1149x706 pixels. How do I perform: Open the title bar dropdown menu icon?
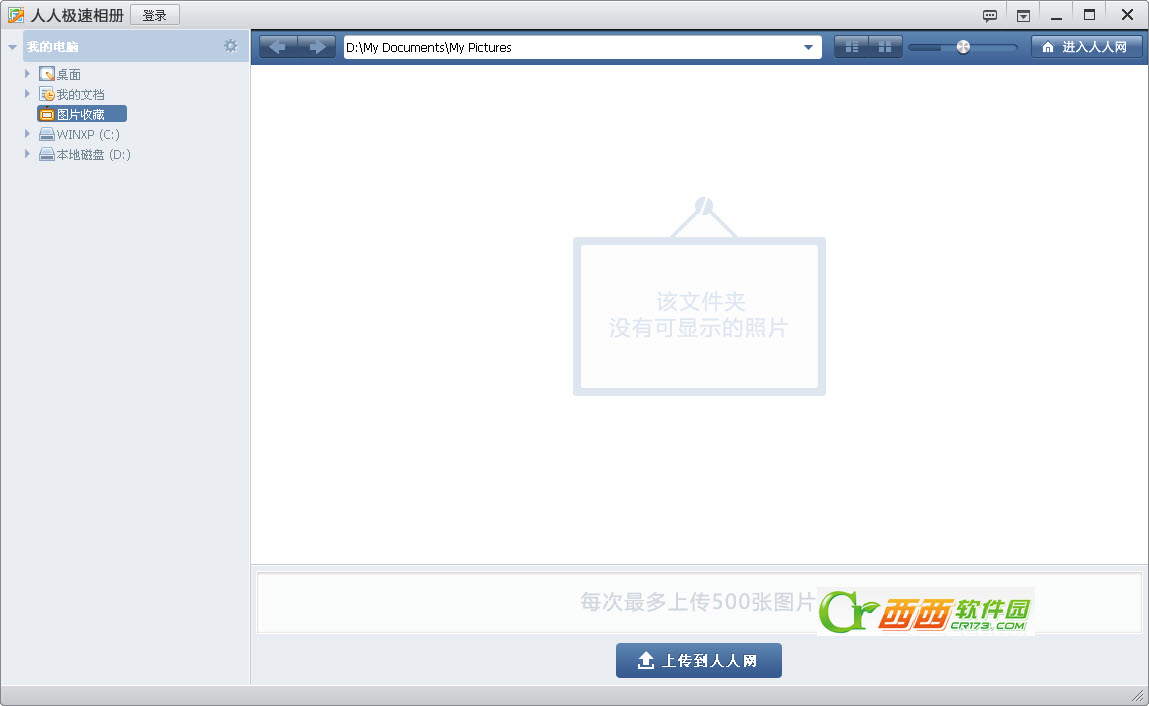1023,15
